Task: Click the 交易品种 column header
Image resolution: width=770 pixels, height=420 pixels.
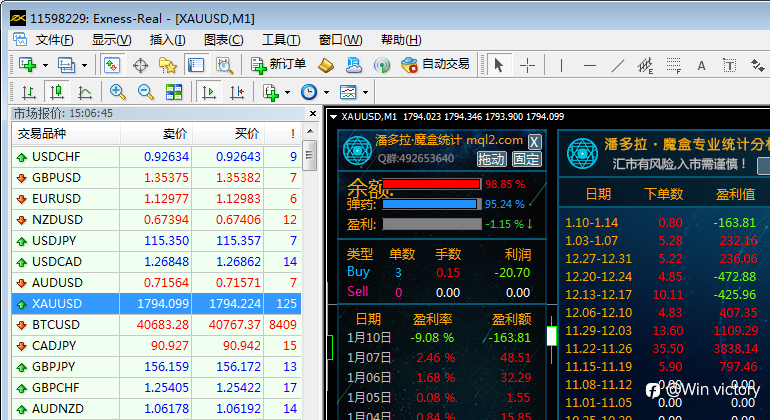Action: 66,134
